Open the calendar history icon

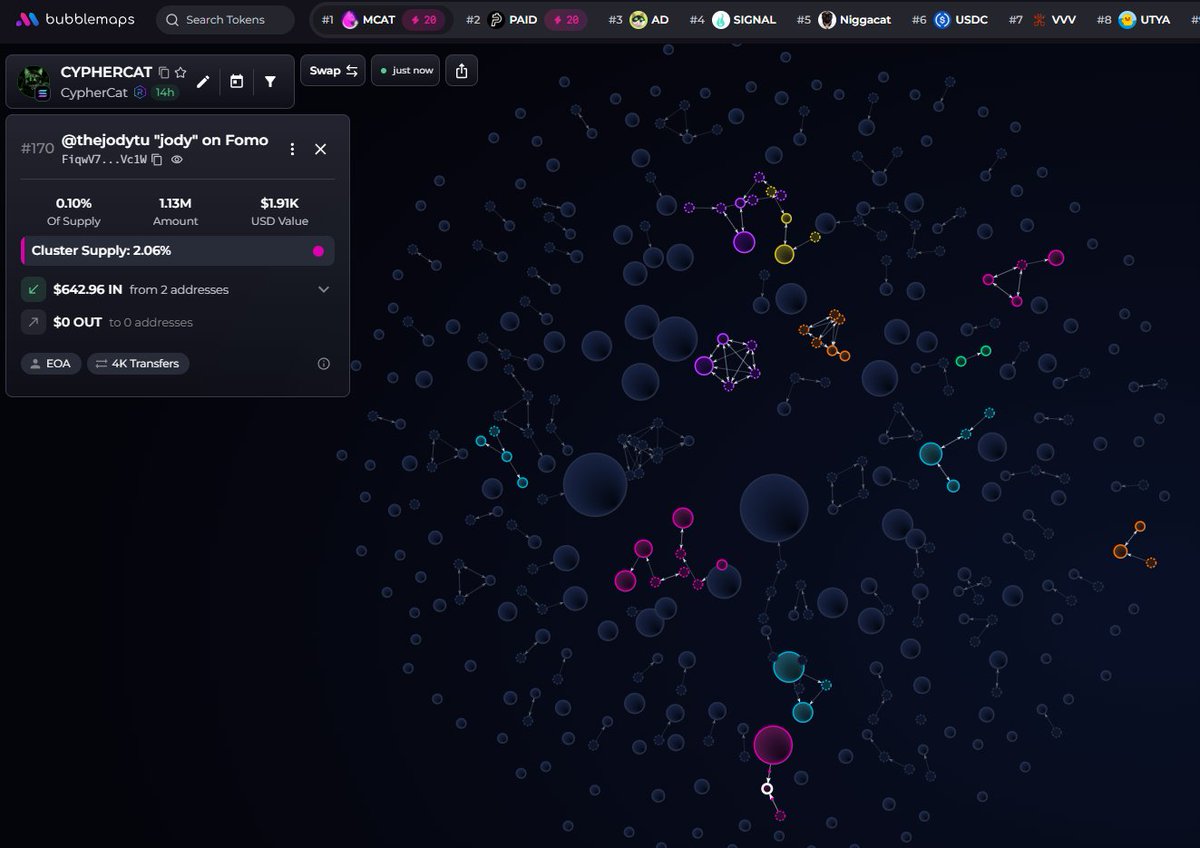(x=236, y=82)
